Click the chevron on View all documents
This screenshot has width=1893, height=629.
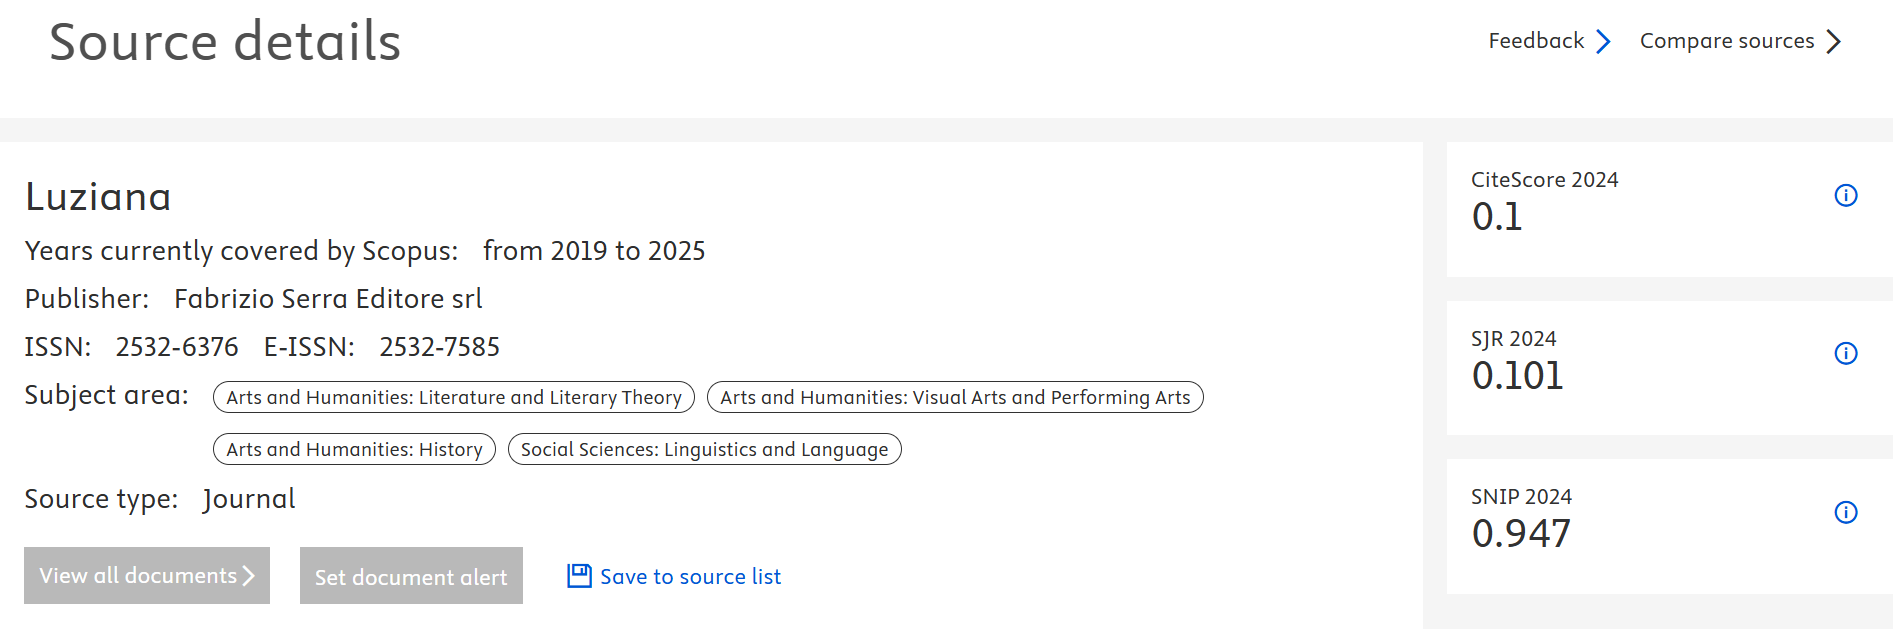point(249,575)
